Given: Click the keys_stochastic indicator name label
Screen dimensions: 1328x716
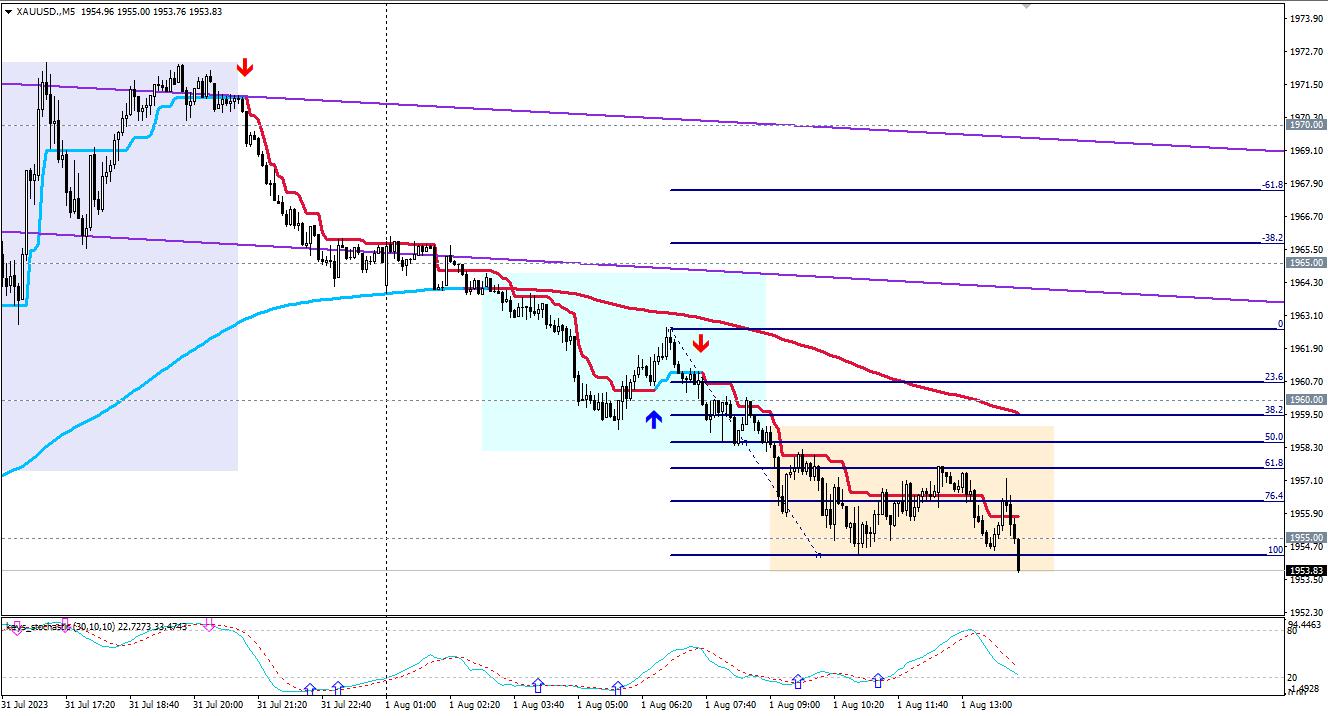Looking at the screenshot, I should pyautogui.click(x=40, y=627).
